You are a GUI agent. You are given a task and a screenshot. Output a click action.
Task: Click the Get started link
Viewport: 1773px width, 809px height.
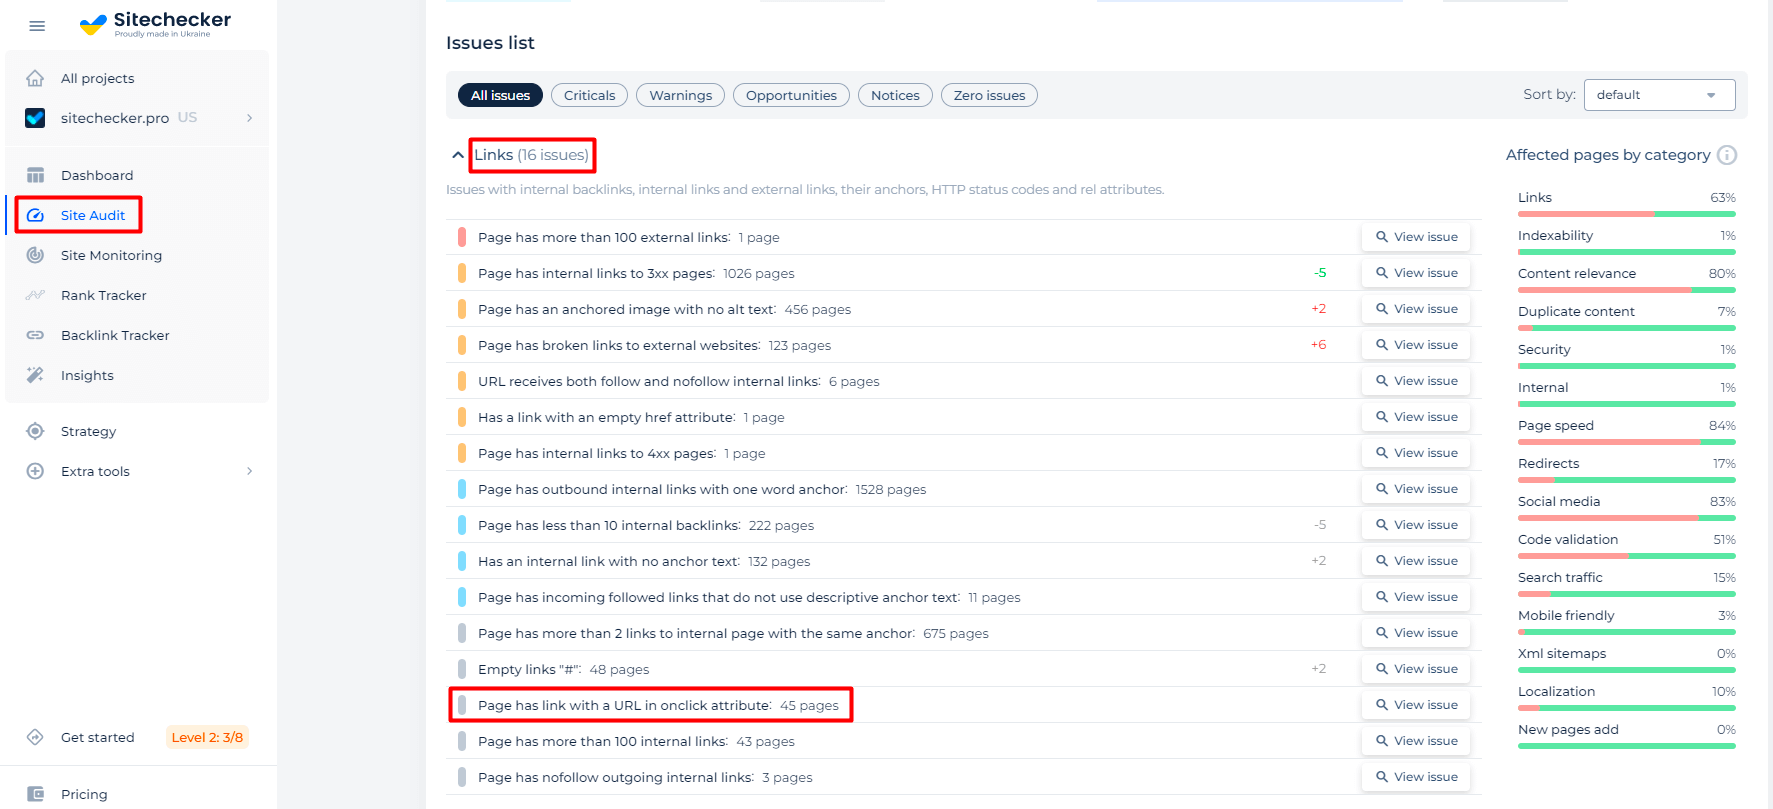click(x=97, y=737)
